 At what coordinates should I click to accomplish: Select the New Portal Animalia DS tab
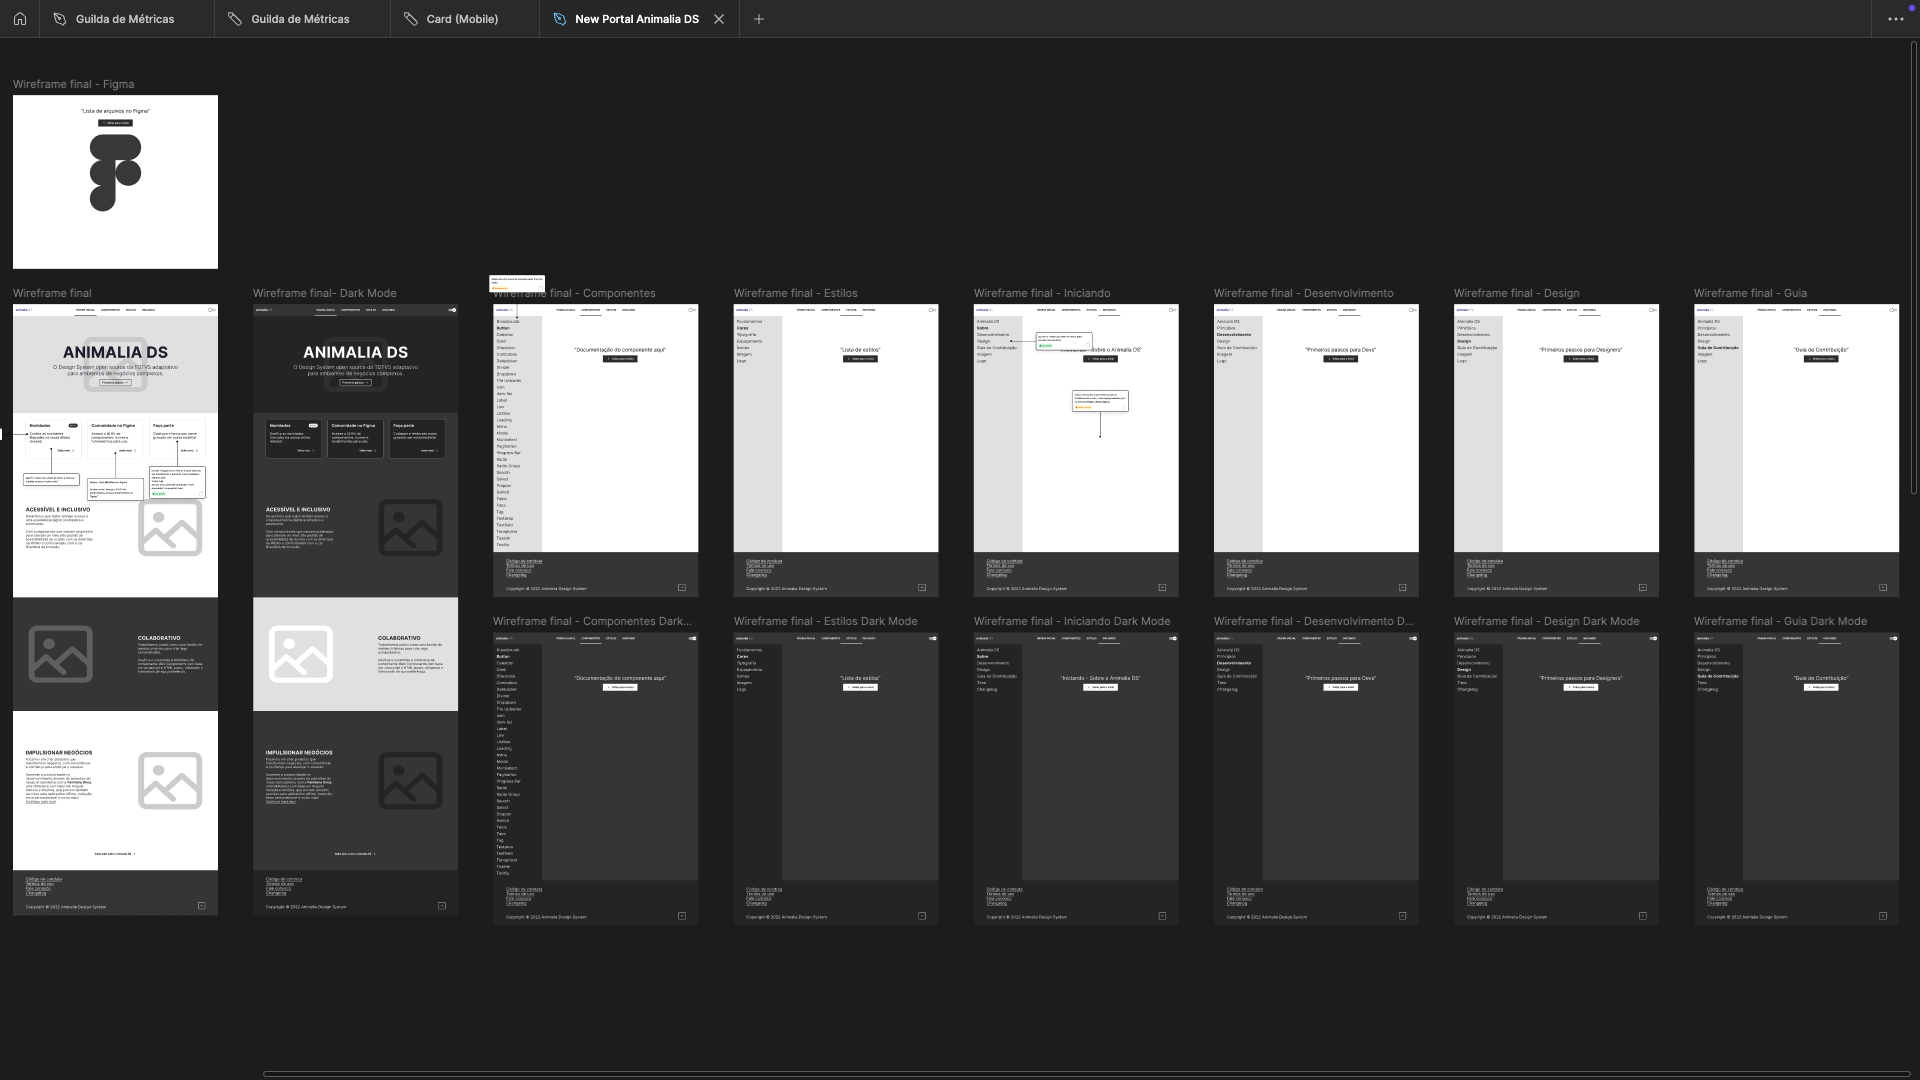[637, 19]
